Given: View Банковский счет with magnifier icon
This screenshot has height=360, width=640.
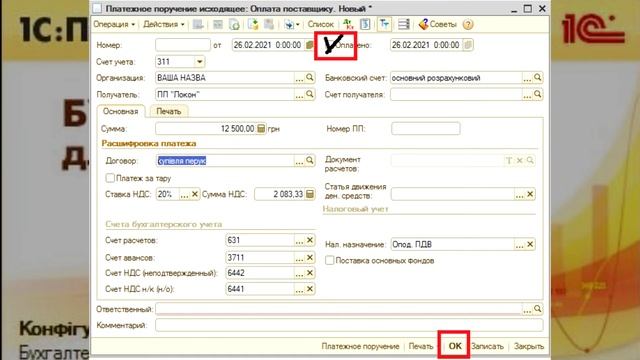Looking at the screenshot, I should click(x=538, y=78).
